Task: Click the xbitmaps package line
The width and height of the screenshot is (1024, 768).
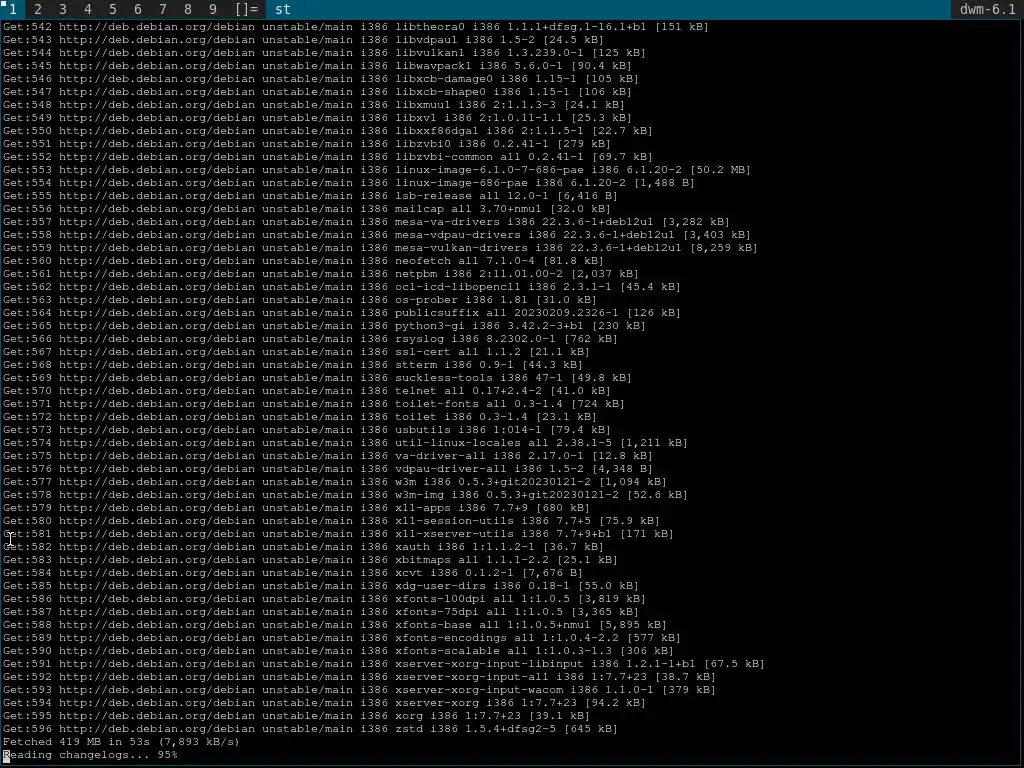Action: coord(310,560)
